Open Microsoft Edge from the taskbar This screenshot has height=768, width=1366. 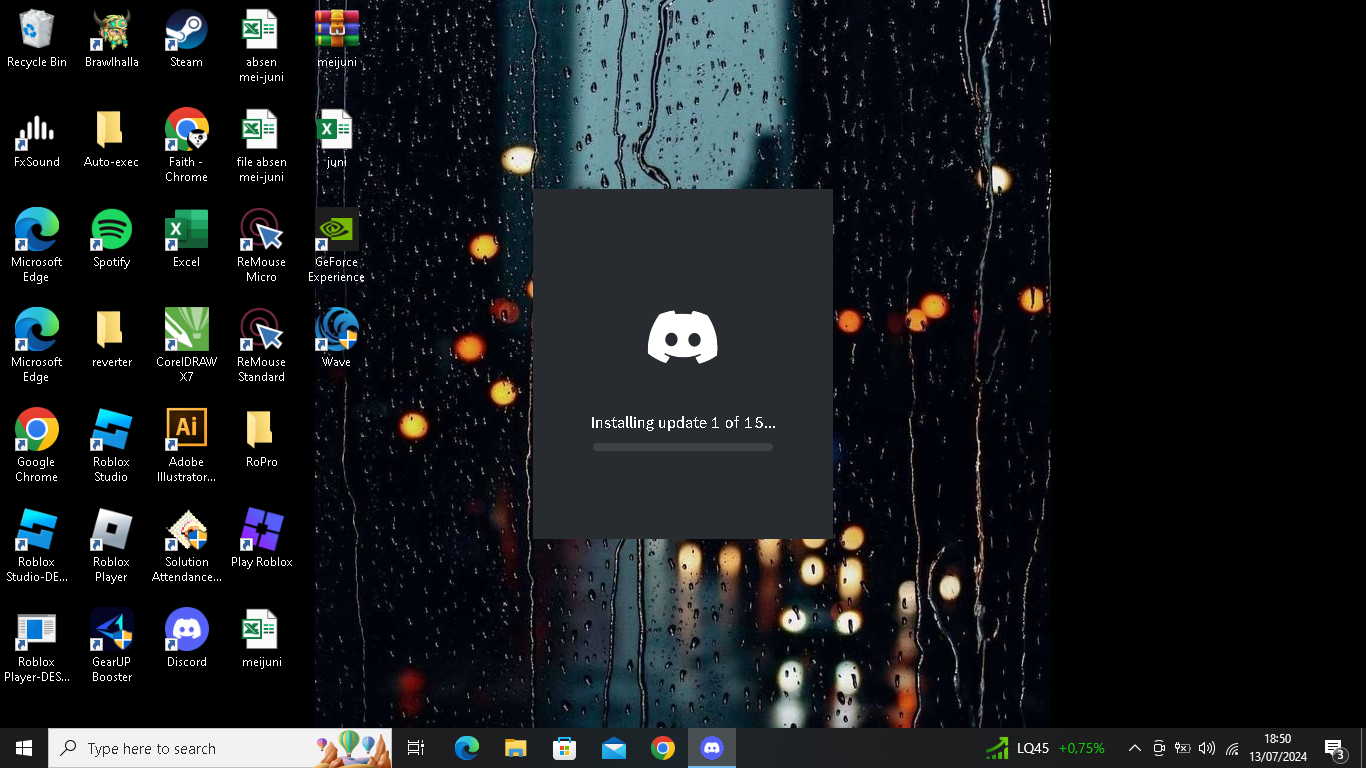[466, 748]
